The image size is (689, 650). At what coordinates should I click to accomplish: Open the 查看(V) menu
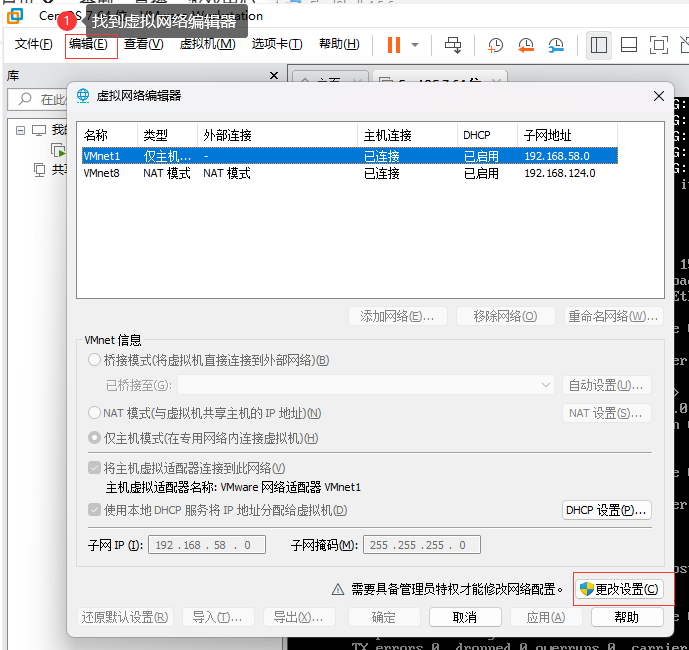click(144, 44)
